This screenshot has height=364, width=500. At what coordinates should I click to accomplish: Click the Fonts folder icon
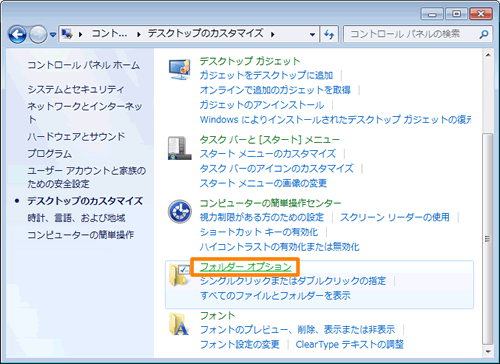179,324
